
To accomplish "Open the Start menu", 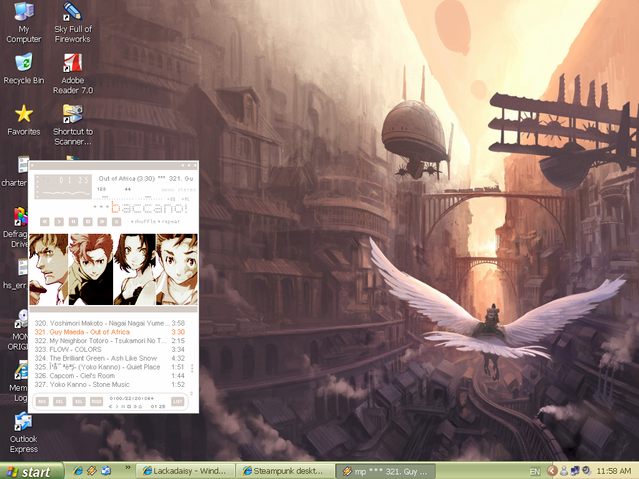I will 32,471.
